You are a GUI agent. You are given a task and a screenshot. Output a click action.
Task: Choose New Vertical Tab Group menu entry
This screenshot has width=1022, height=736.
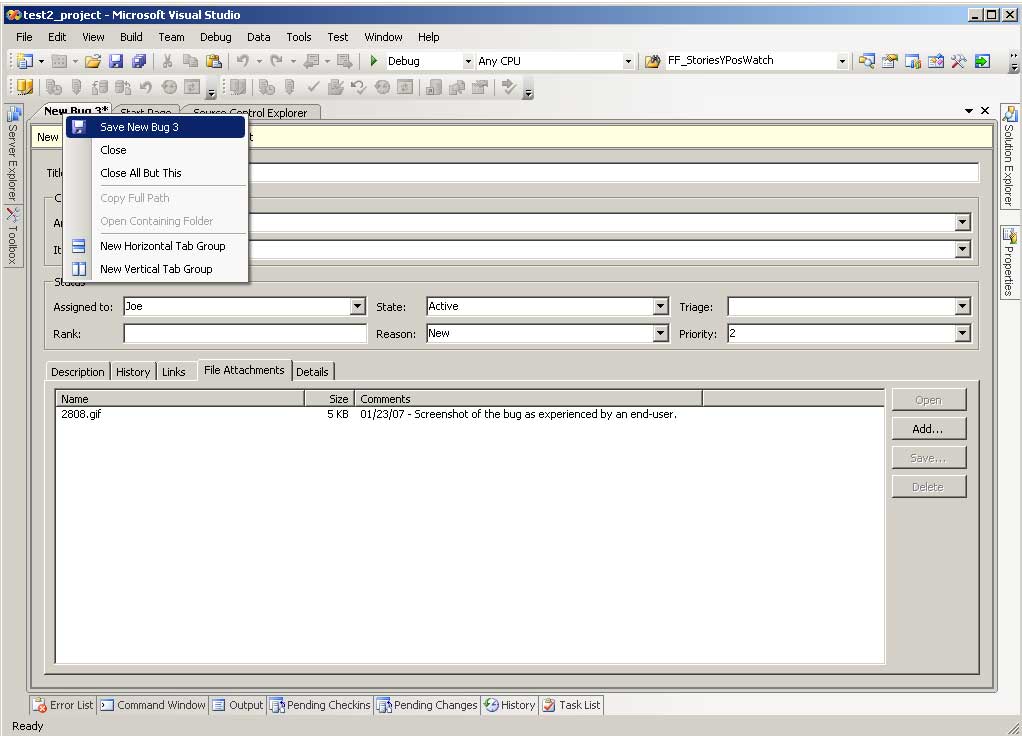point(156,269)
